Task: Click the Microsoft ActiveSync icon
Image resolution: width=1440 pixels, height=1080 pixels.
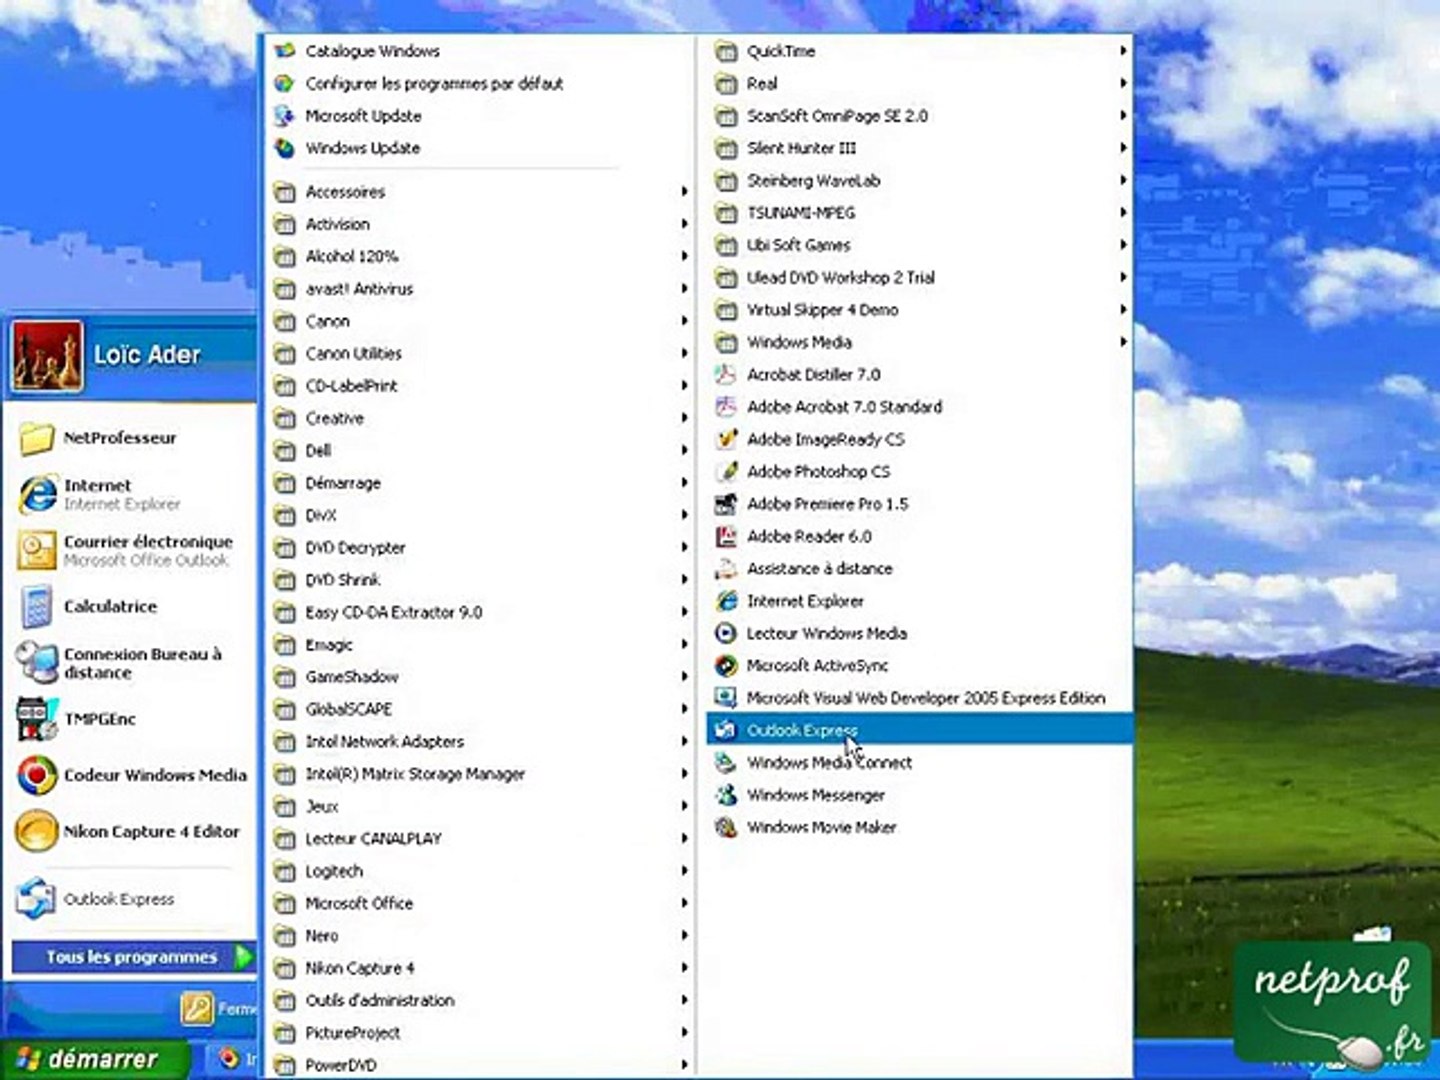Action: [x=726, y=666]
